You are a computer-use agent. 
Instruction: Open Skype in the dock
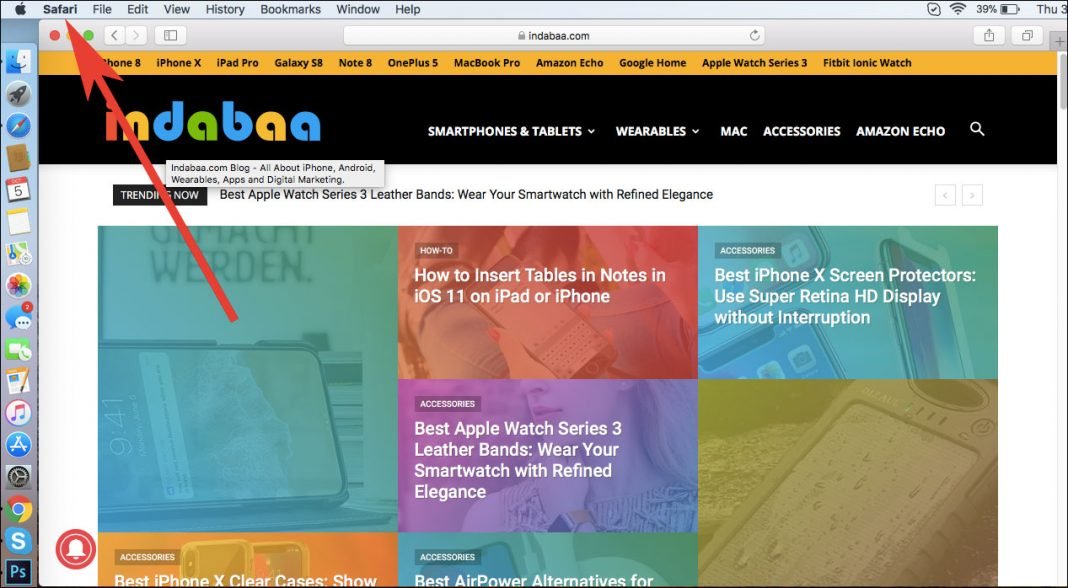pos(18,540)
